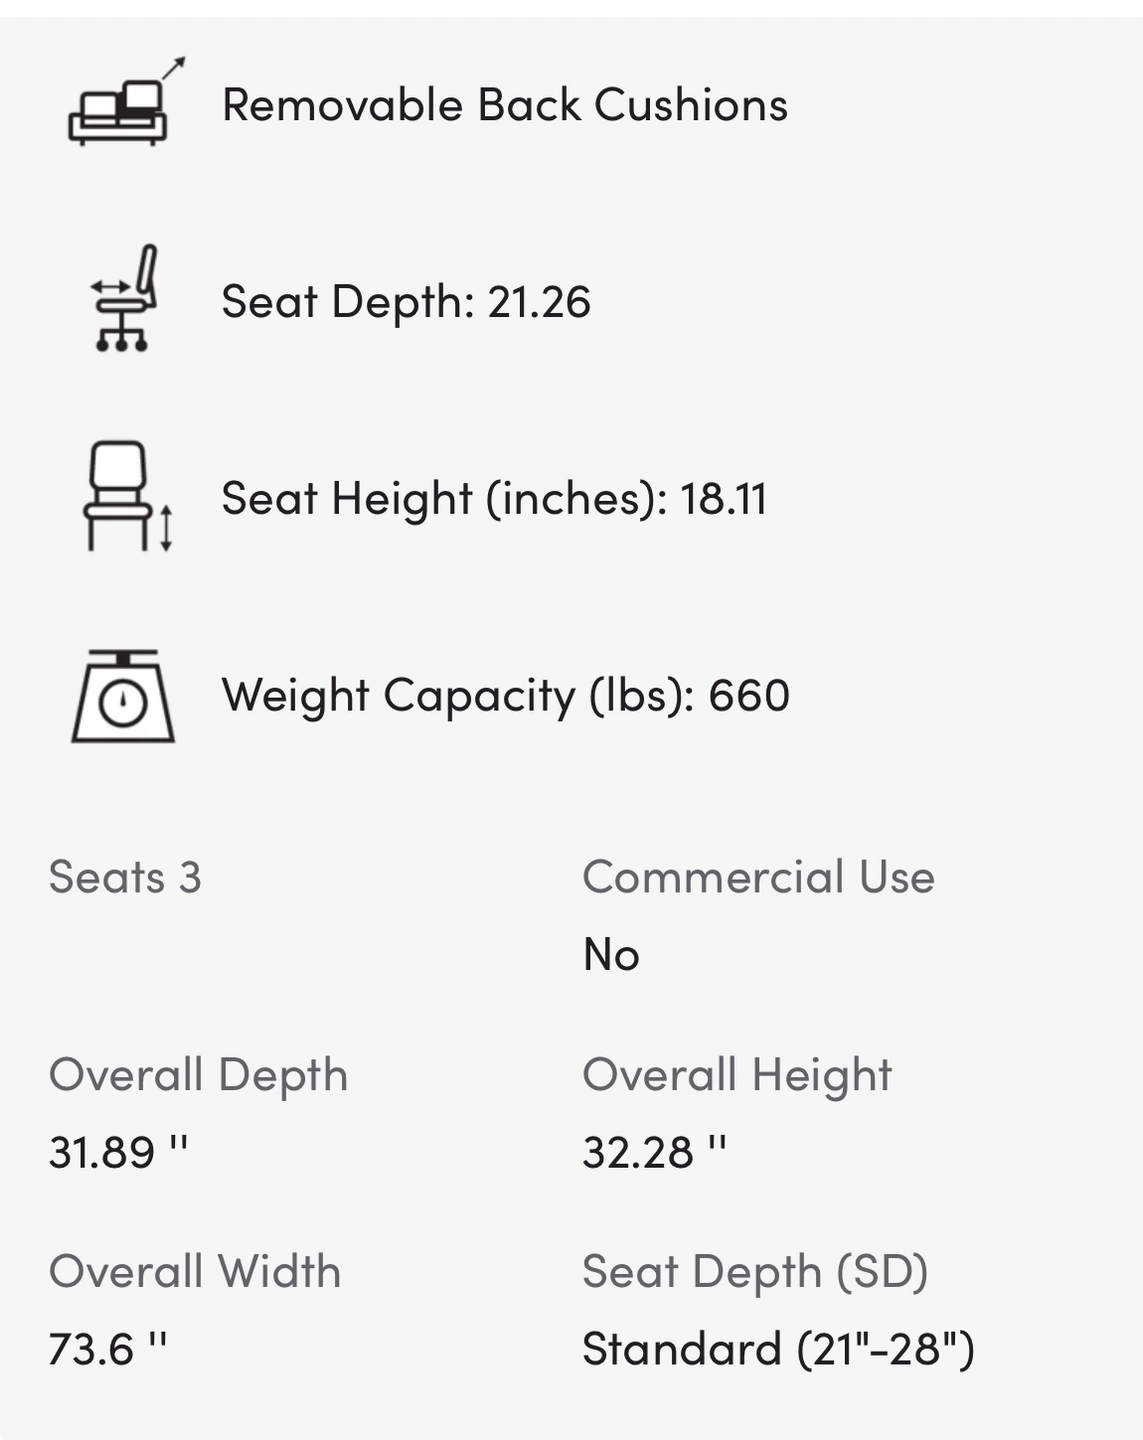Viewport: 1143px width, 1440px height.
Task: Click the No value under Commercial Use
Action: click(611, 955)
